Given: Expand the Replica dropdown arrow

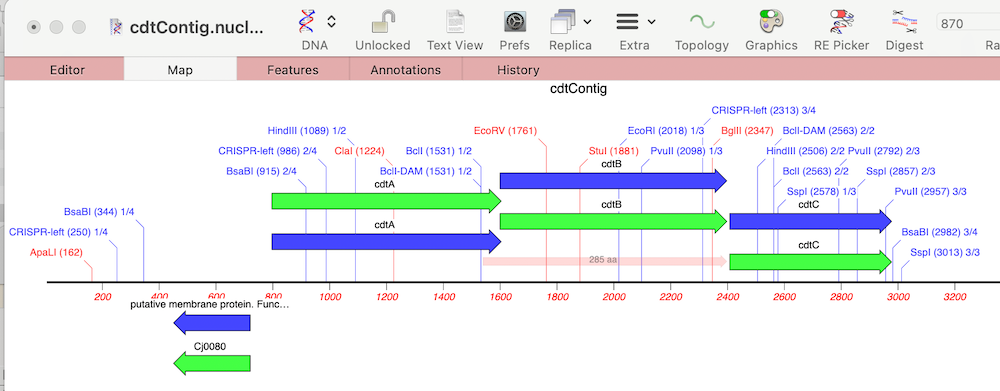Looking at the screenshot, I should [587, 22].
